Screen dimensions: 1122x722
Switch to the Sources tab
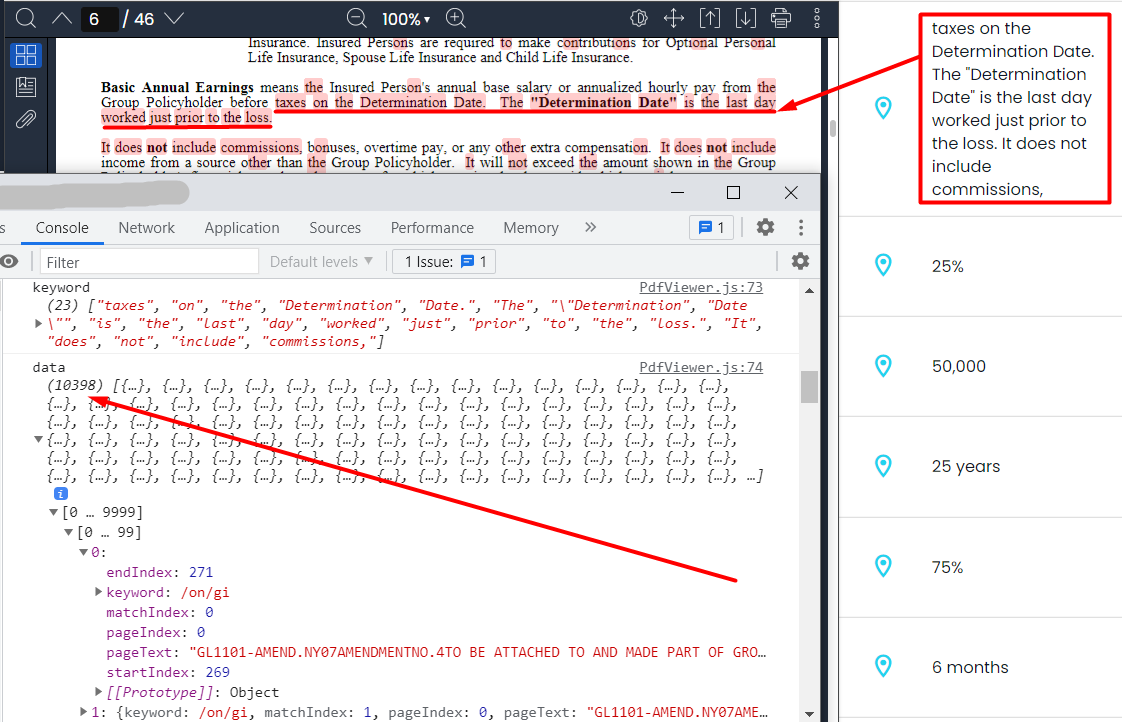pyautogui.click(x=335, y=228)
